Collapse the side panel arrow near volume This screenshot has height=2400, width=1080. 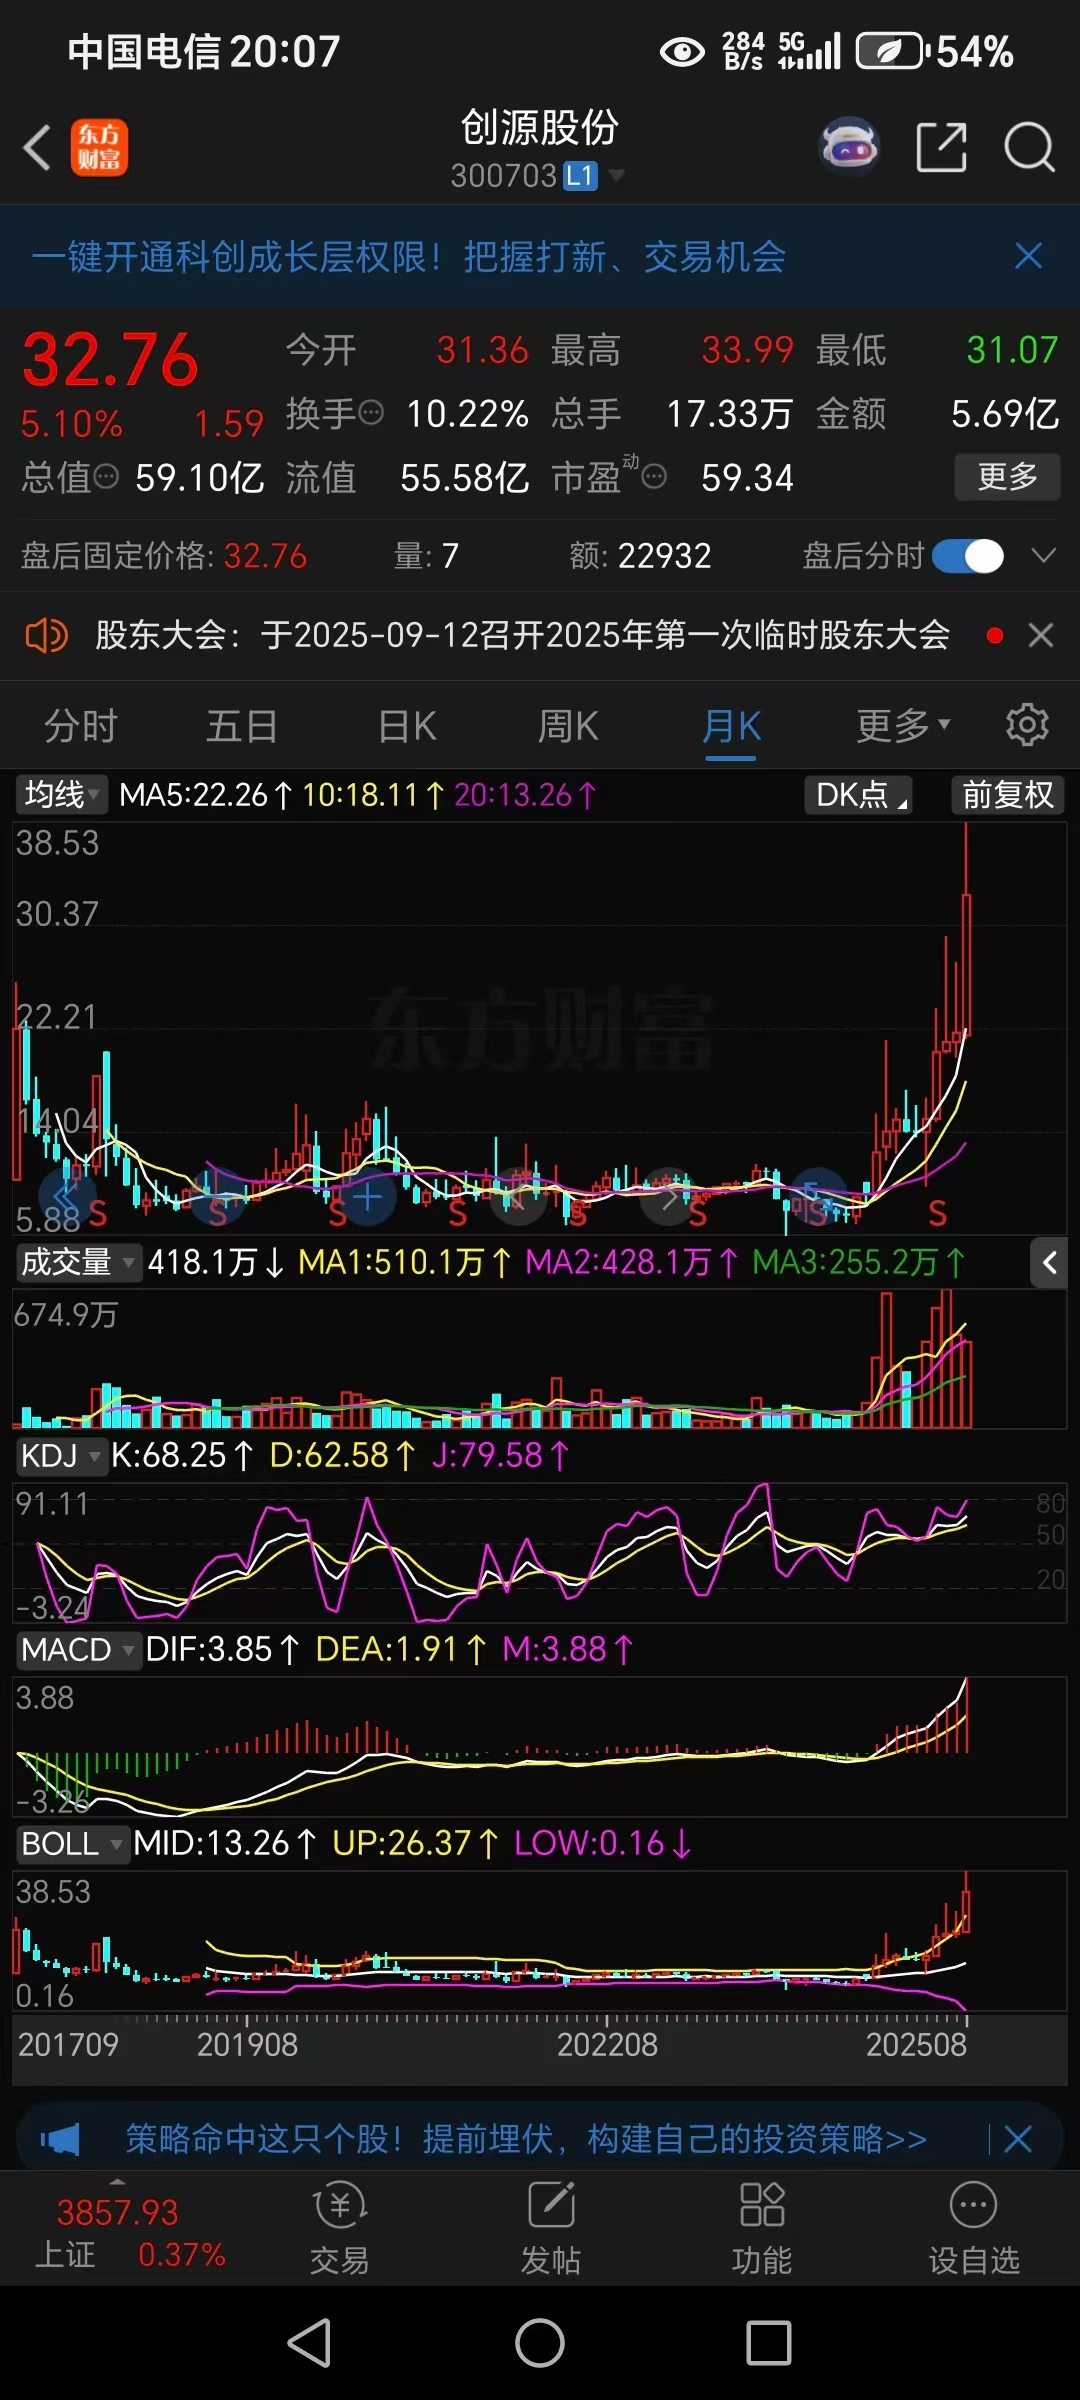pos(1049,1263)
